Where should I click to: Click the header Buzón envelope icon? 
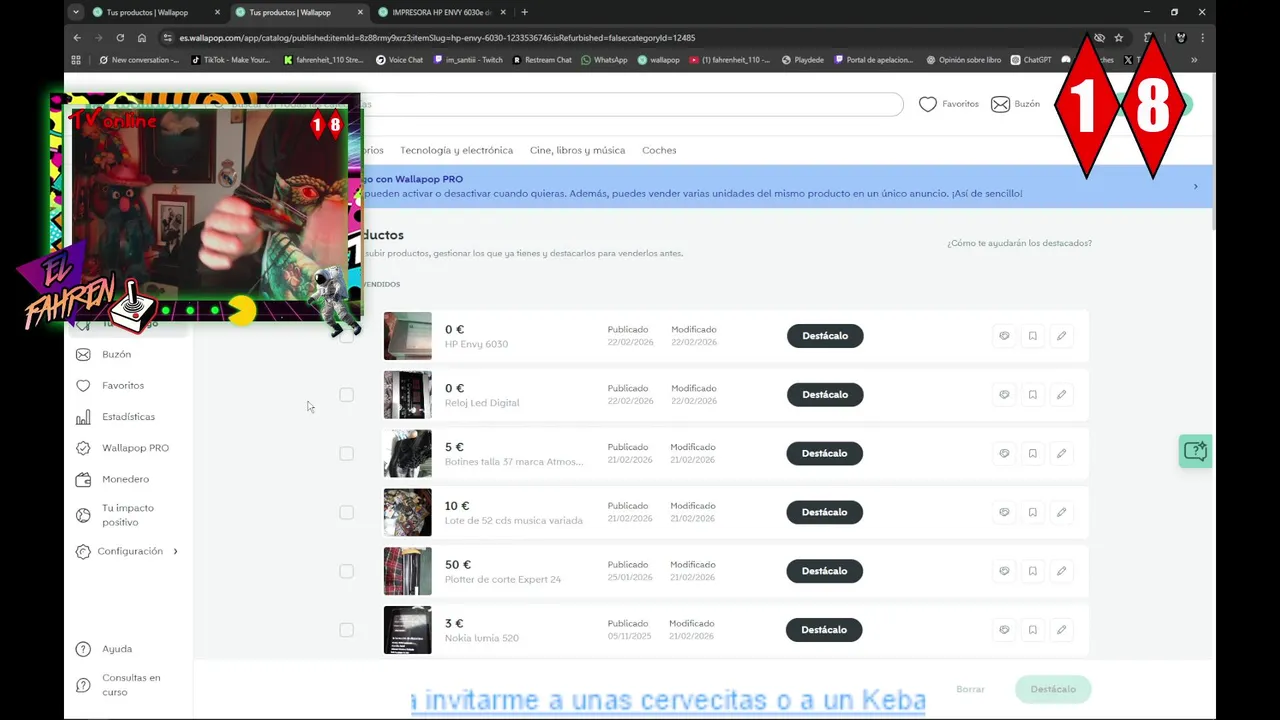[x=1000, y=104]
